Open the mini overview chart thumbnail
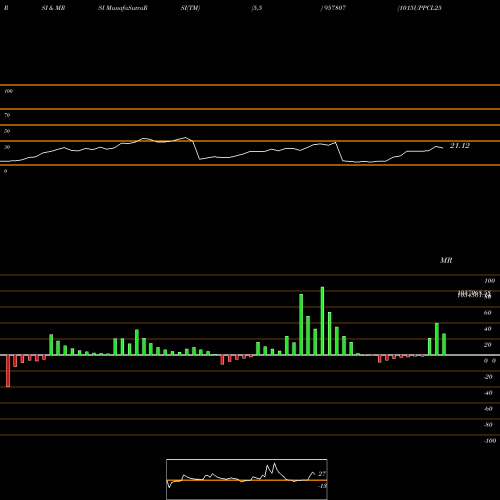 247,479
